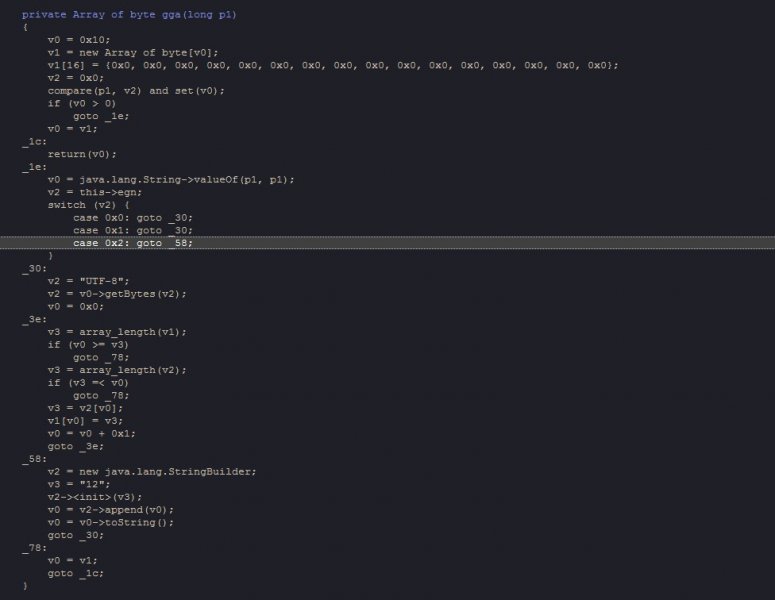The image size is (775, 600).
Task: Click label _1c: in the code
Action: click(x=34, y=142)
